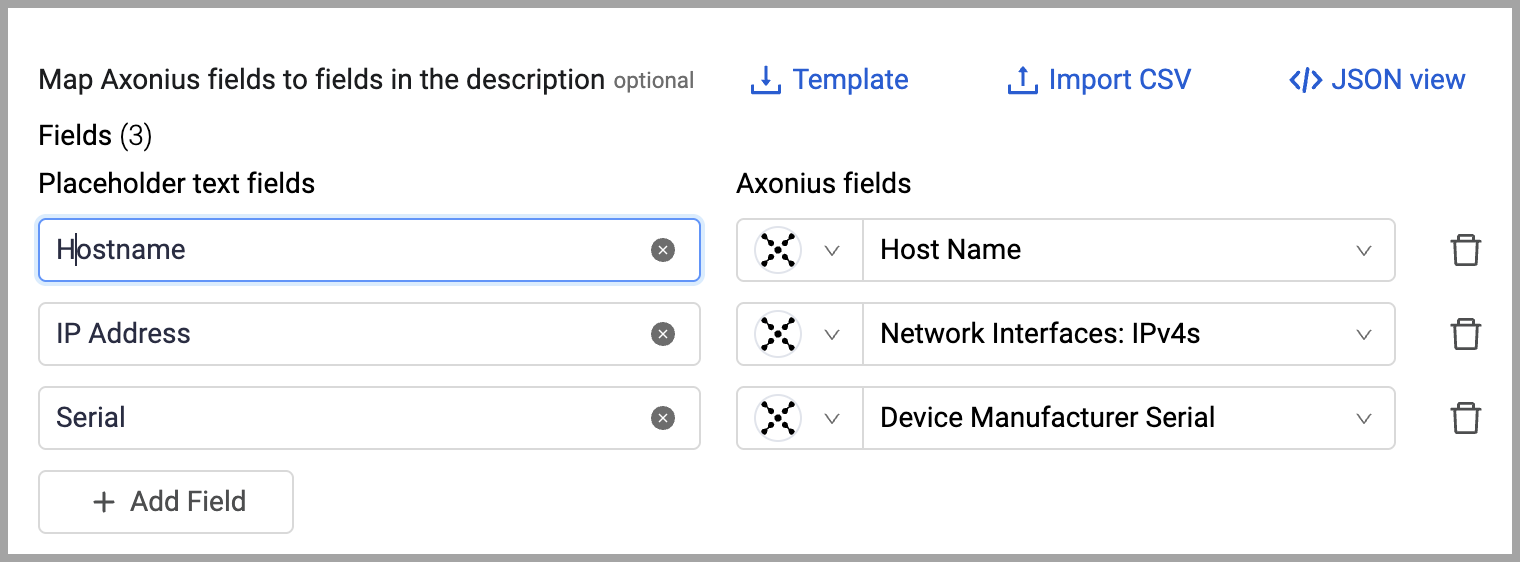
Task: Open adapter selector in Host Name row
Action: [800, 250]
